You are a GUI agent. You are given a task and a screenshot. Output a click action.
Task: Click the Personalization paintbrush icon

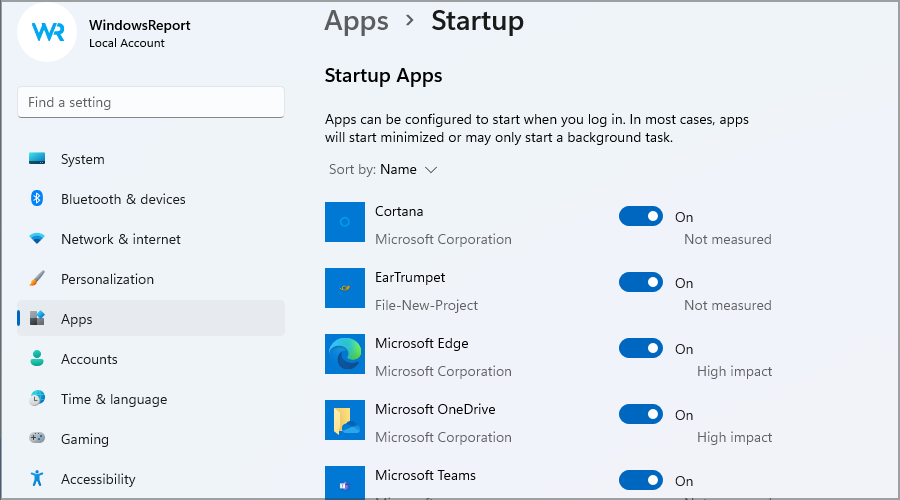[37, 279]
